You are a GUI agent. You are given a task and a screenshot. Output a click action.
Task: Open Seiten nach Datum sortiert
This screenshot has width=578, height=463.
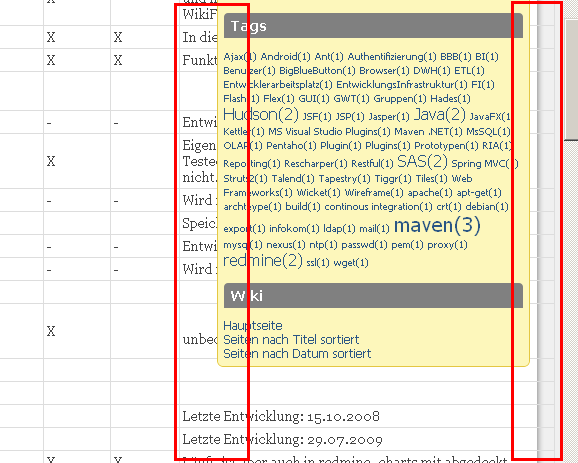[x=297, y=354]
